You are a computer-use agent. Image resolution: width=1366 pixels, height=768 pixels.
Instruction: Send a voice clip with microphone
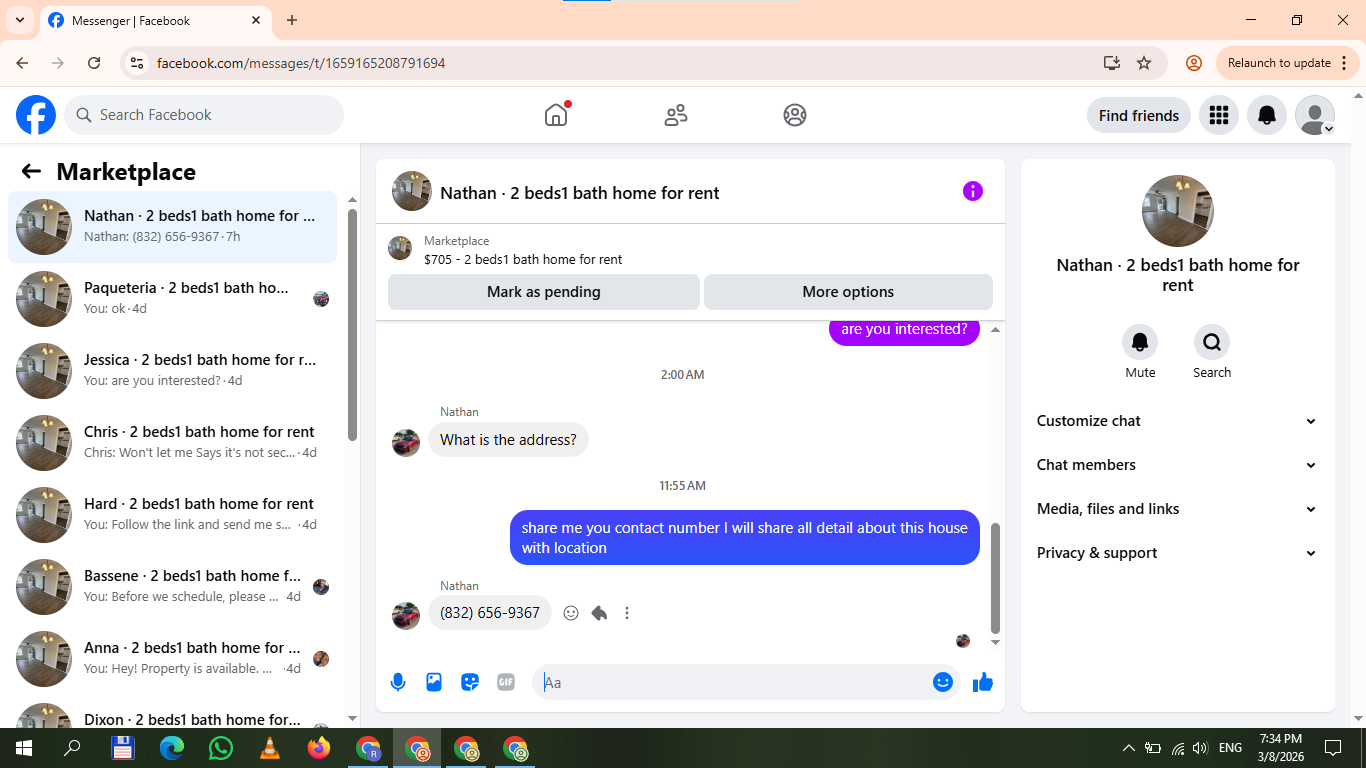[398, 682]
